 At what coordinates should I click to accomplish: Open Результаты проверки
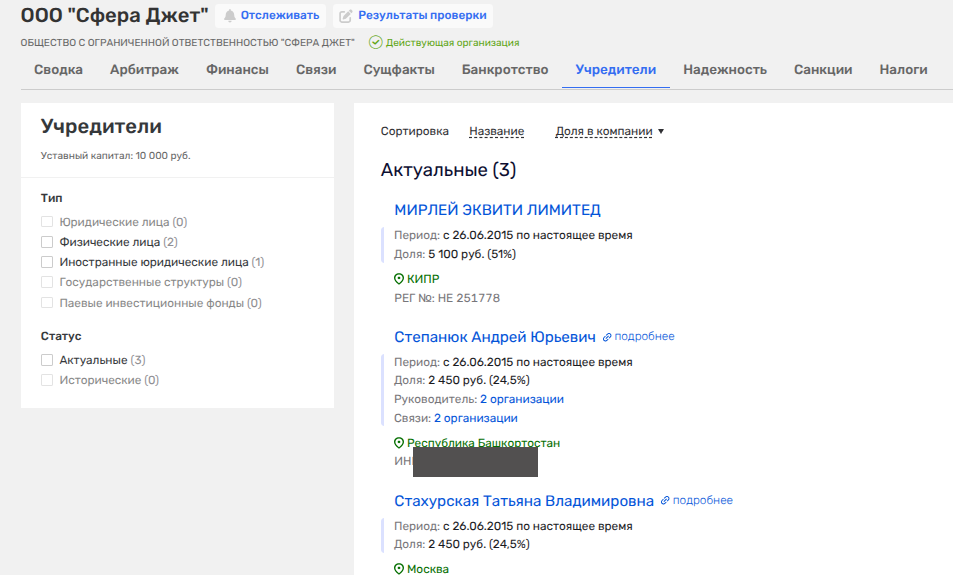tap(413, 16)
